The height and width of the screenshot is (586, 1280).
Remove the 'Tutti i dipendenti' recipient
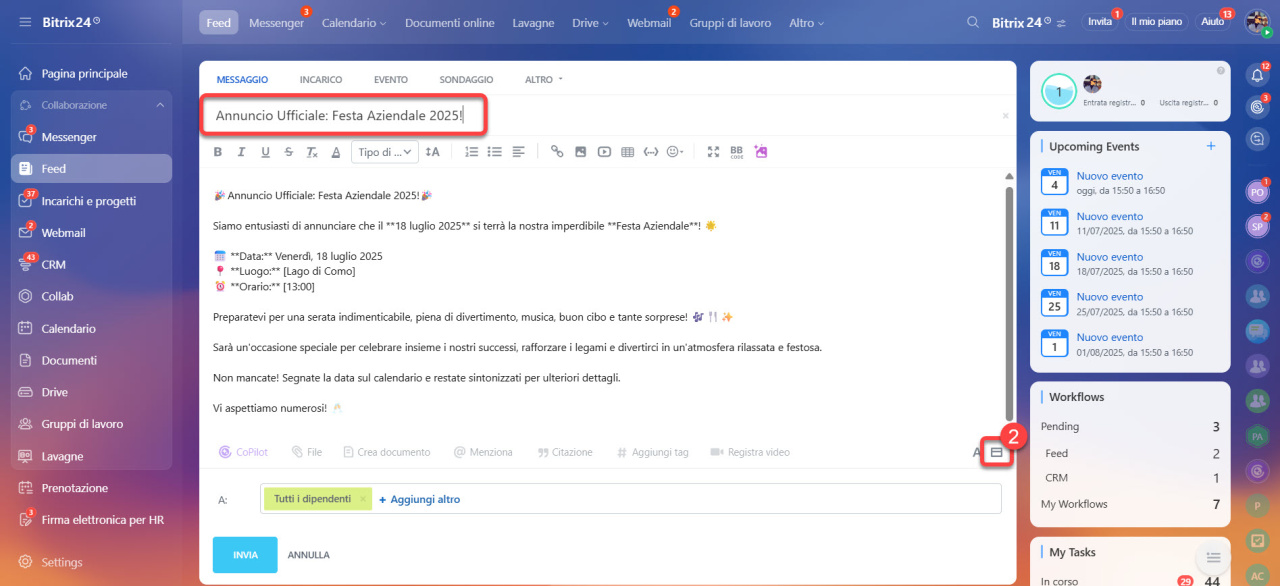[363, 499]
